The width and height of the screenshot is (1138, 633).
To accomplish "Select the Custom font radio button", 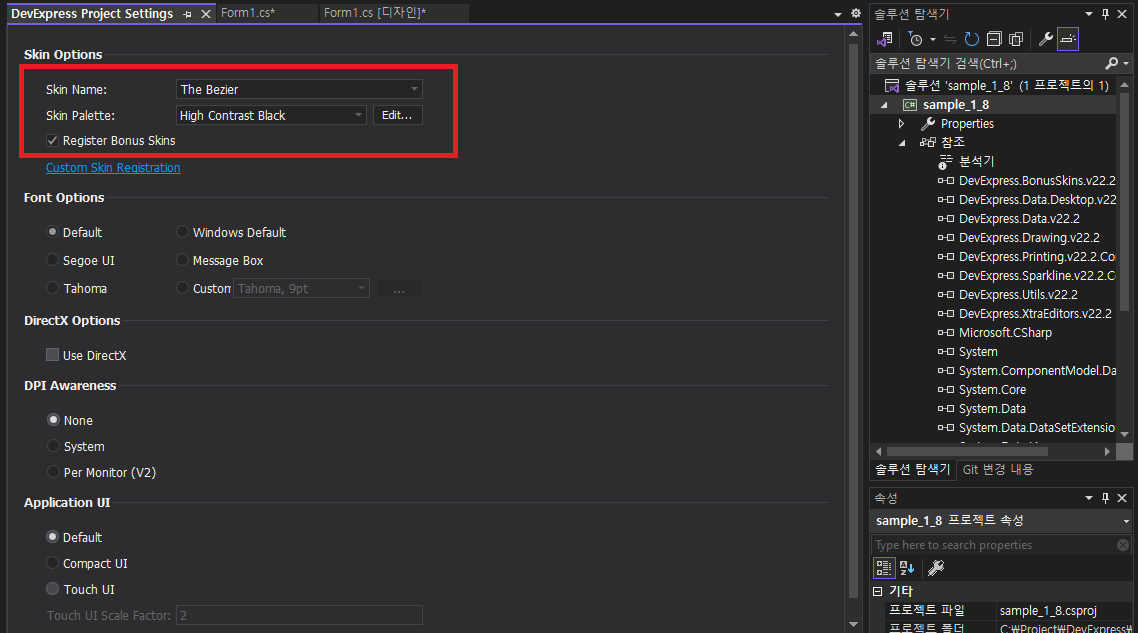I will coord(182,287).
